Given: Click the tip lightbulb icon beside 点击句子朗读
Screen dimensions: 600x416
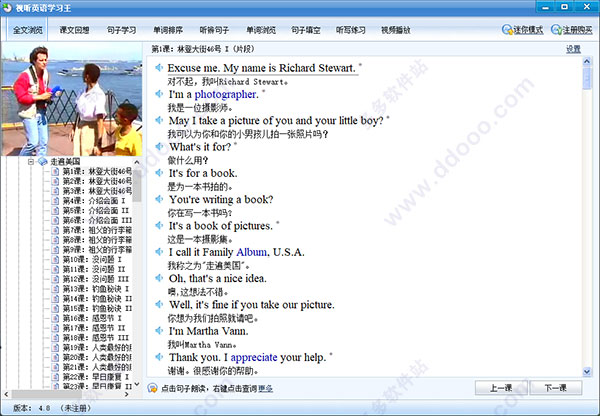Looking at the screenshot, I should tap(152, 388).
